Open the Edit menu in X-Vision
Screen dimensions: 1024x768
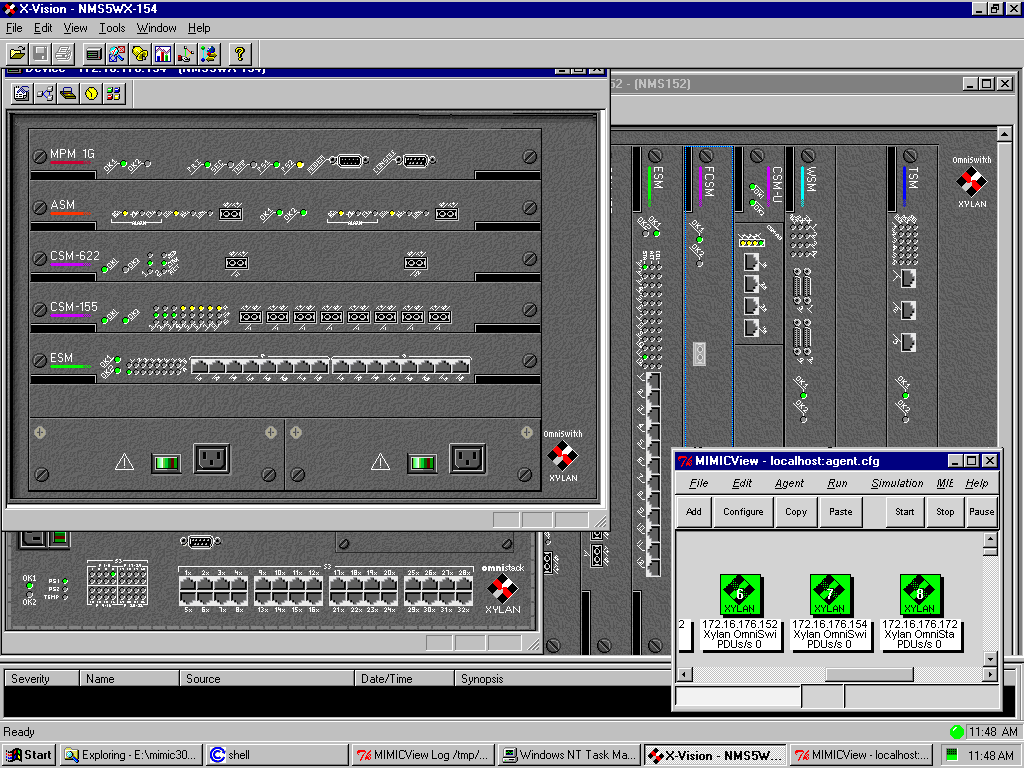pos(43,28)
